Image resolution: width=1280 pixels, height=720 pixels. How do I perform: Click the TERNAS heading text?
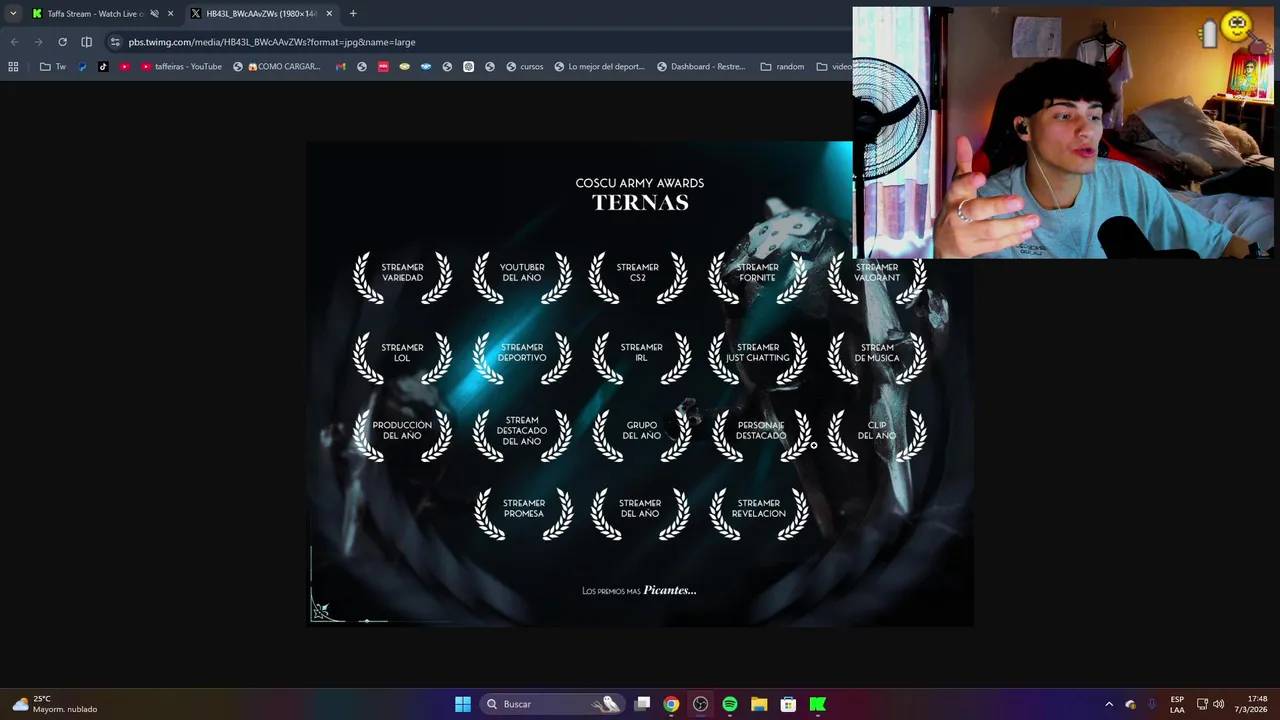click(640, 203)
